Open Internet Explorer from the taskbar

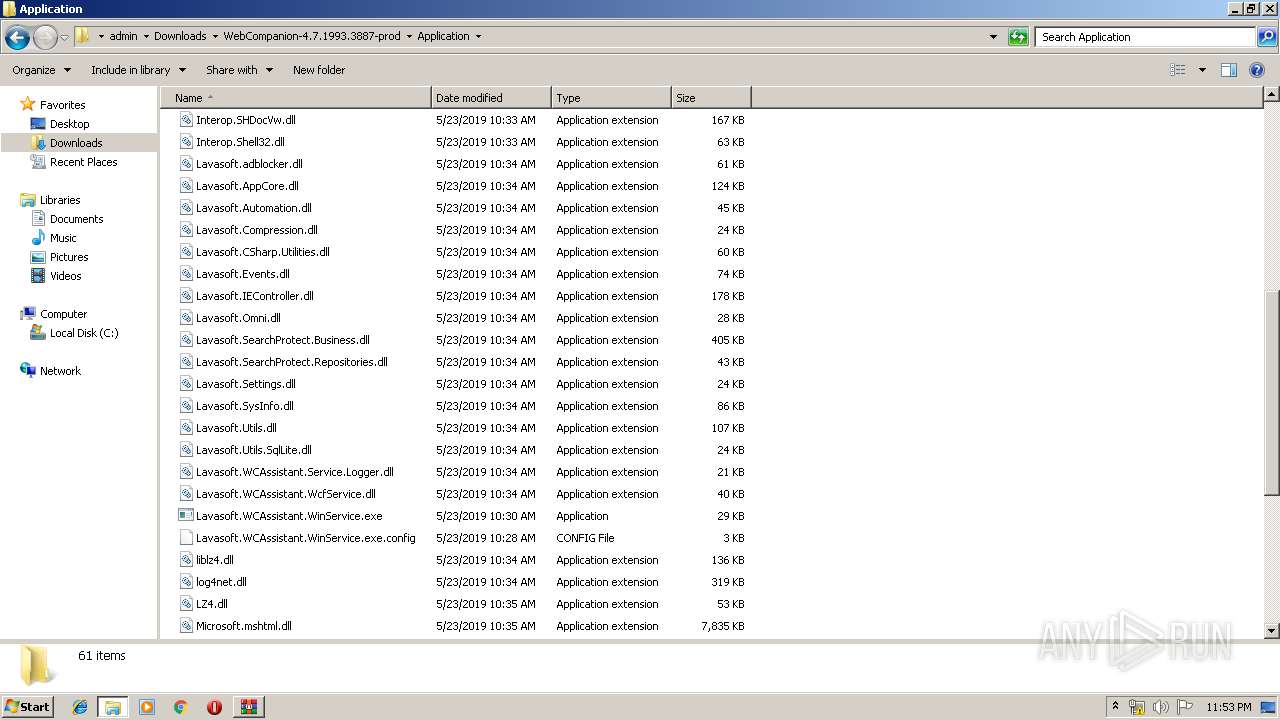tap(80, 707)
